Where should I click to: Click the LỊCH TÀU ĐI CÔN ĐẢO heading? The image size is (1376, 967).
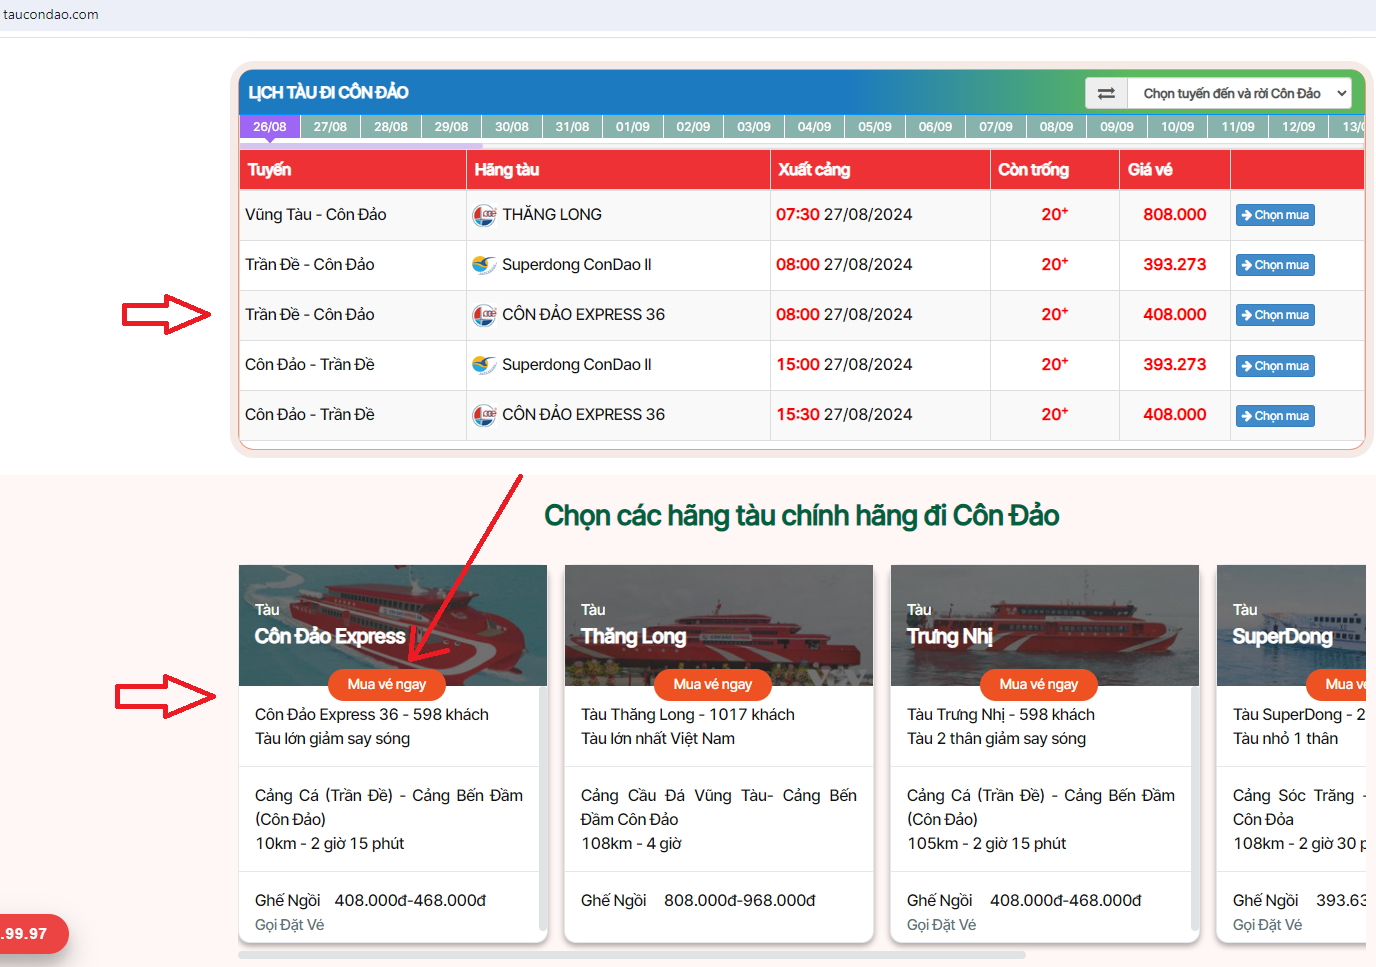pyautogui.click(x=329, y=92)
